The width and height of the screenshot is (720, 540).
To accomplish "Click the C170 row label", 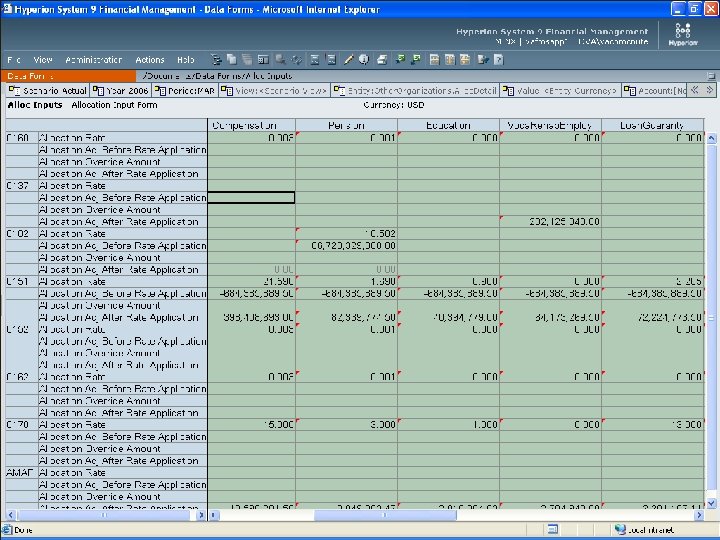I will click(22, 424).
